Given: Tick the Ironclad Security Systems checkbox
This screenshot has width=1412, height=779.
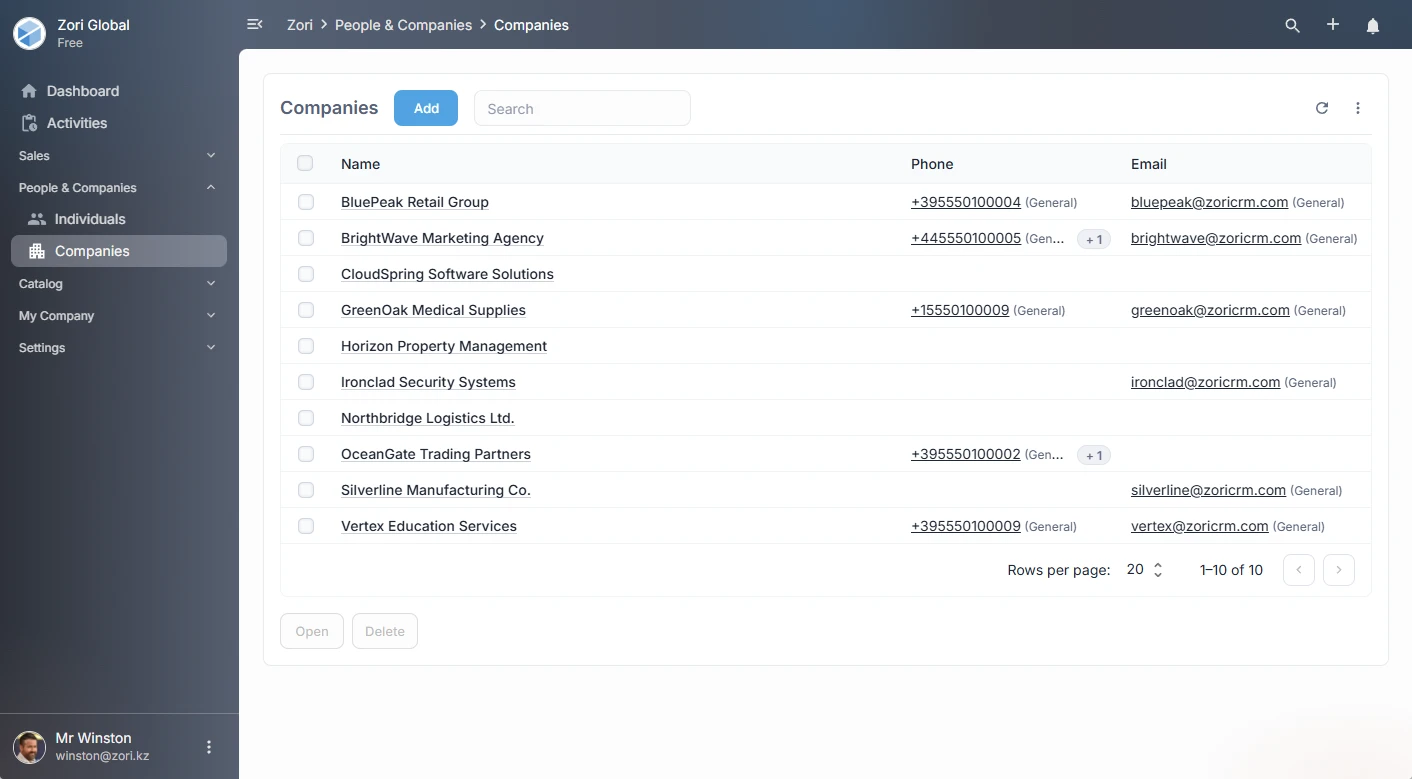Looking at the screenshot, I should coord(306,382).
